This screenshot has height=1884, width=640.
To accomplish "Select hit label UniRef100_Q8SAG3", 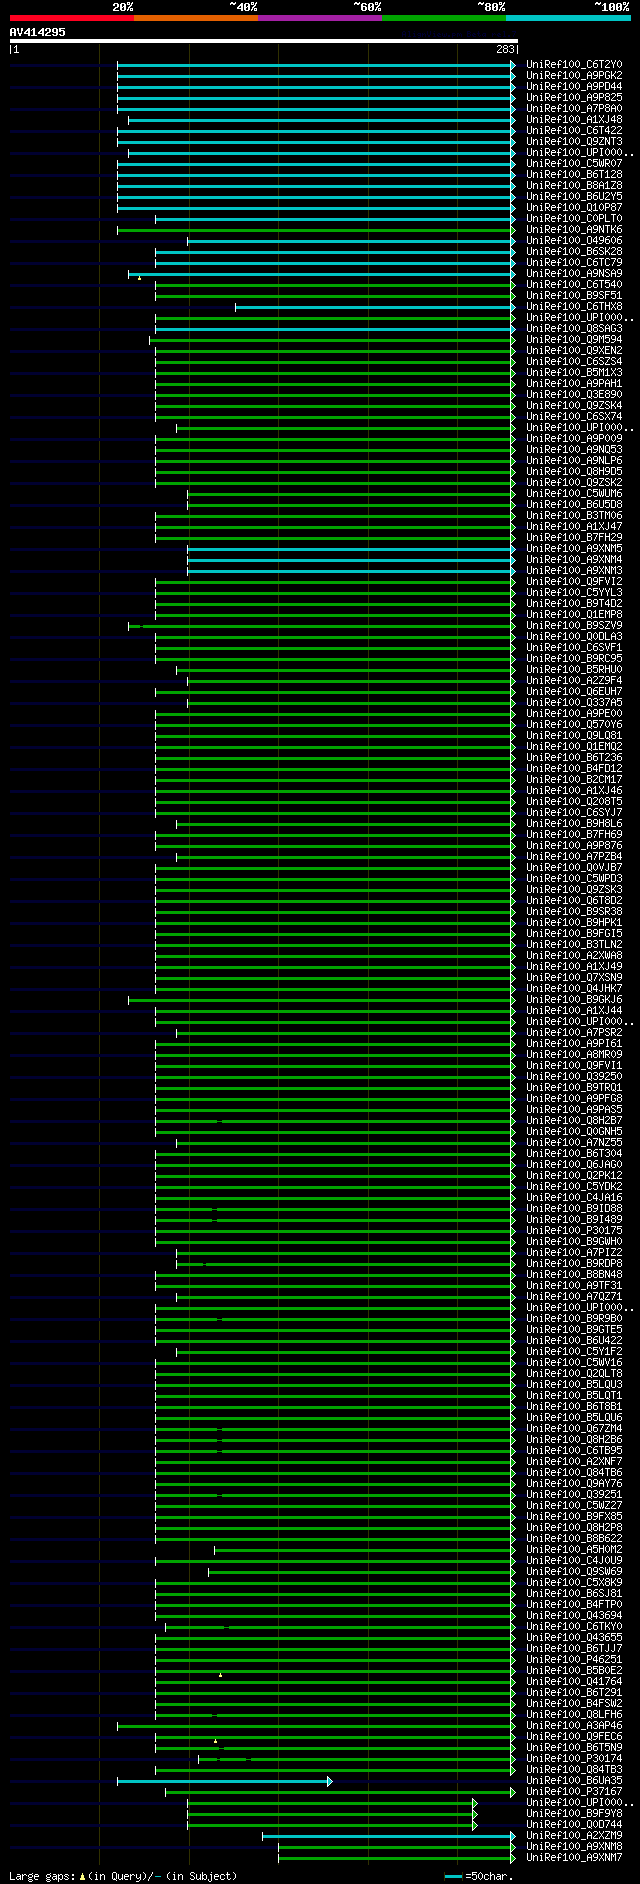I will pos(574,329).
